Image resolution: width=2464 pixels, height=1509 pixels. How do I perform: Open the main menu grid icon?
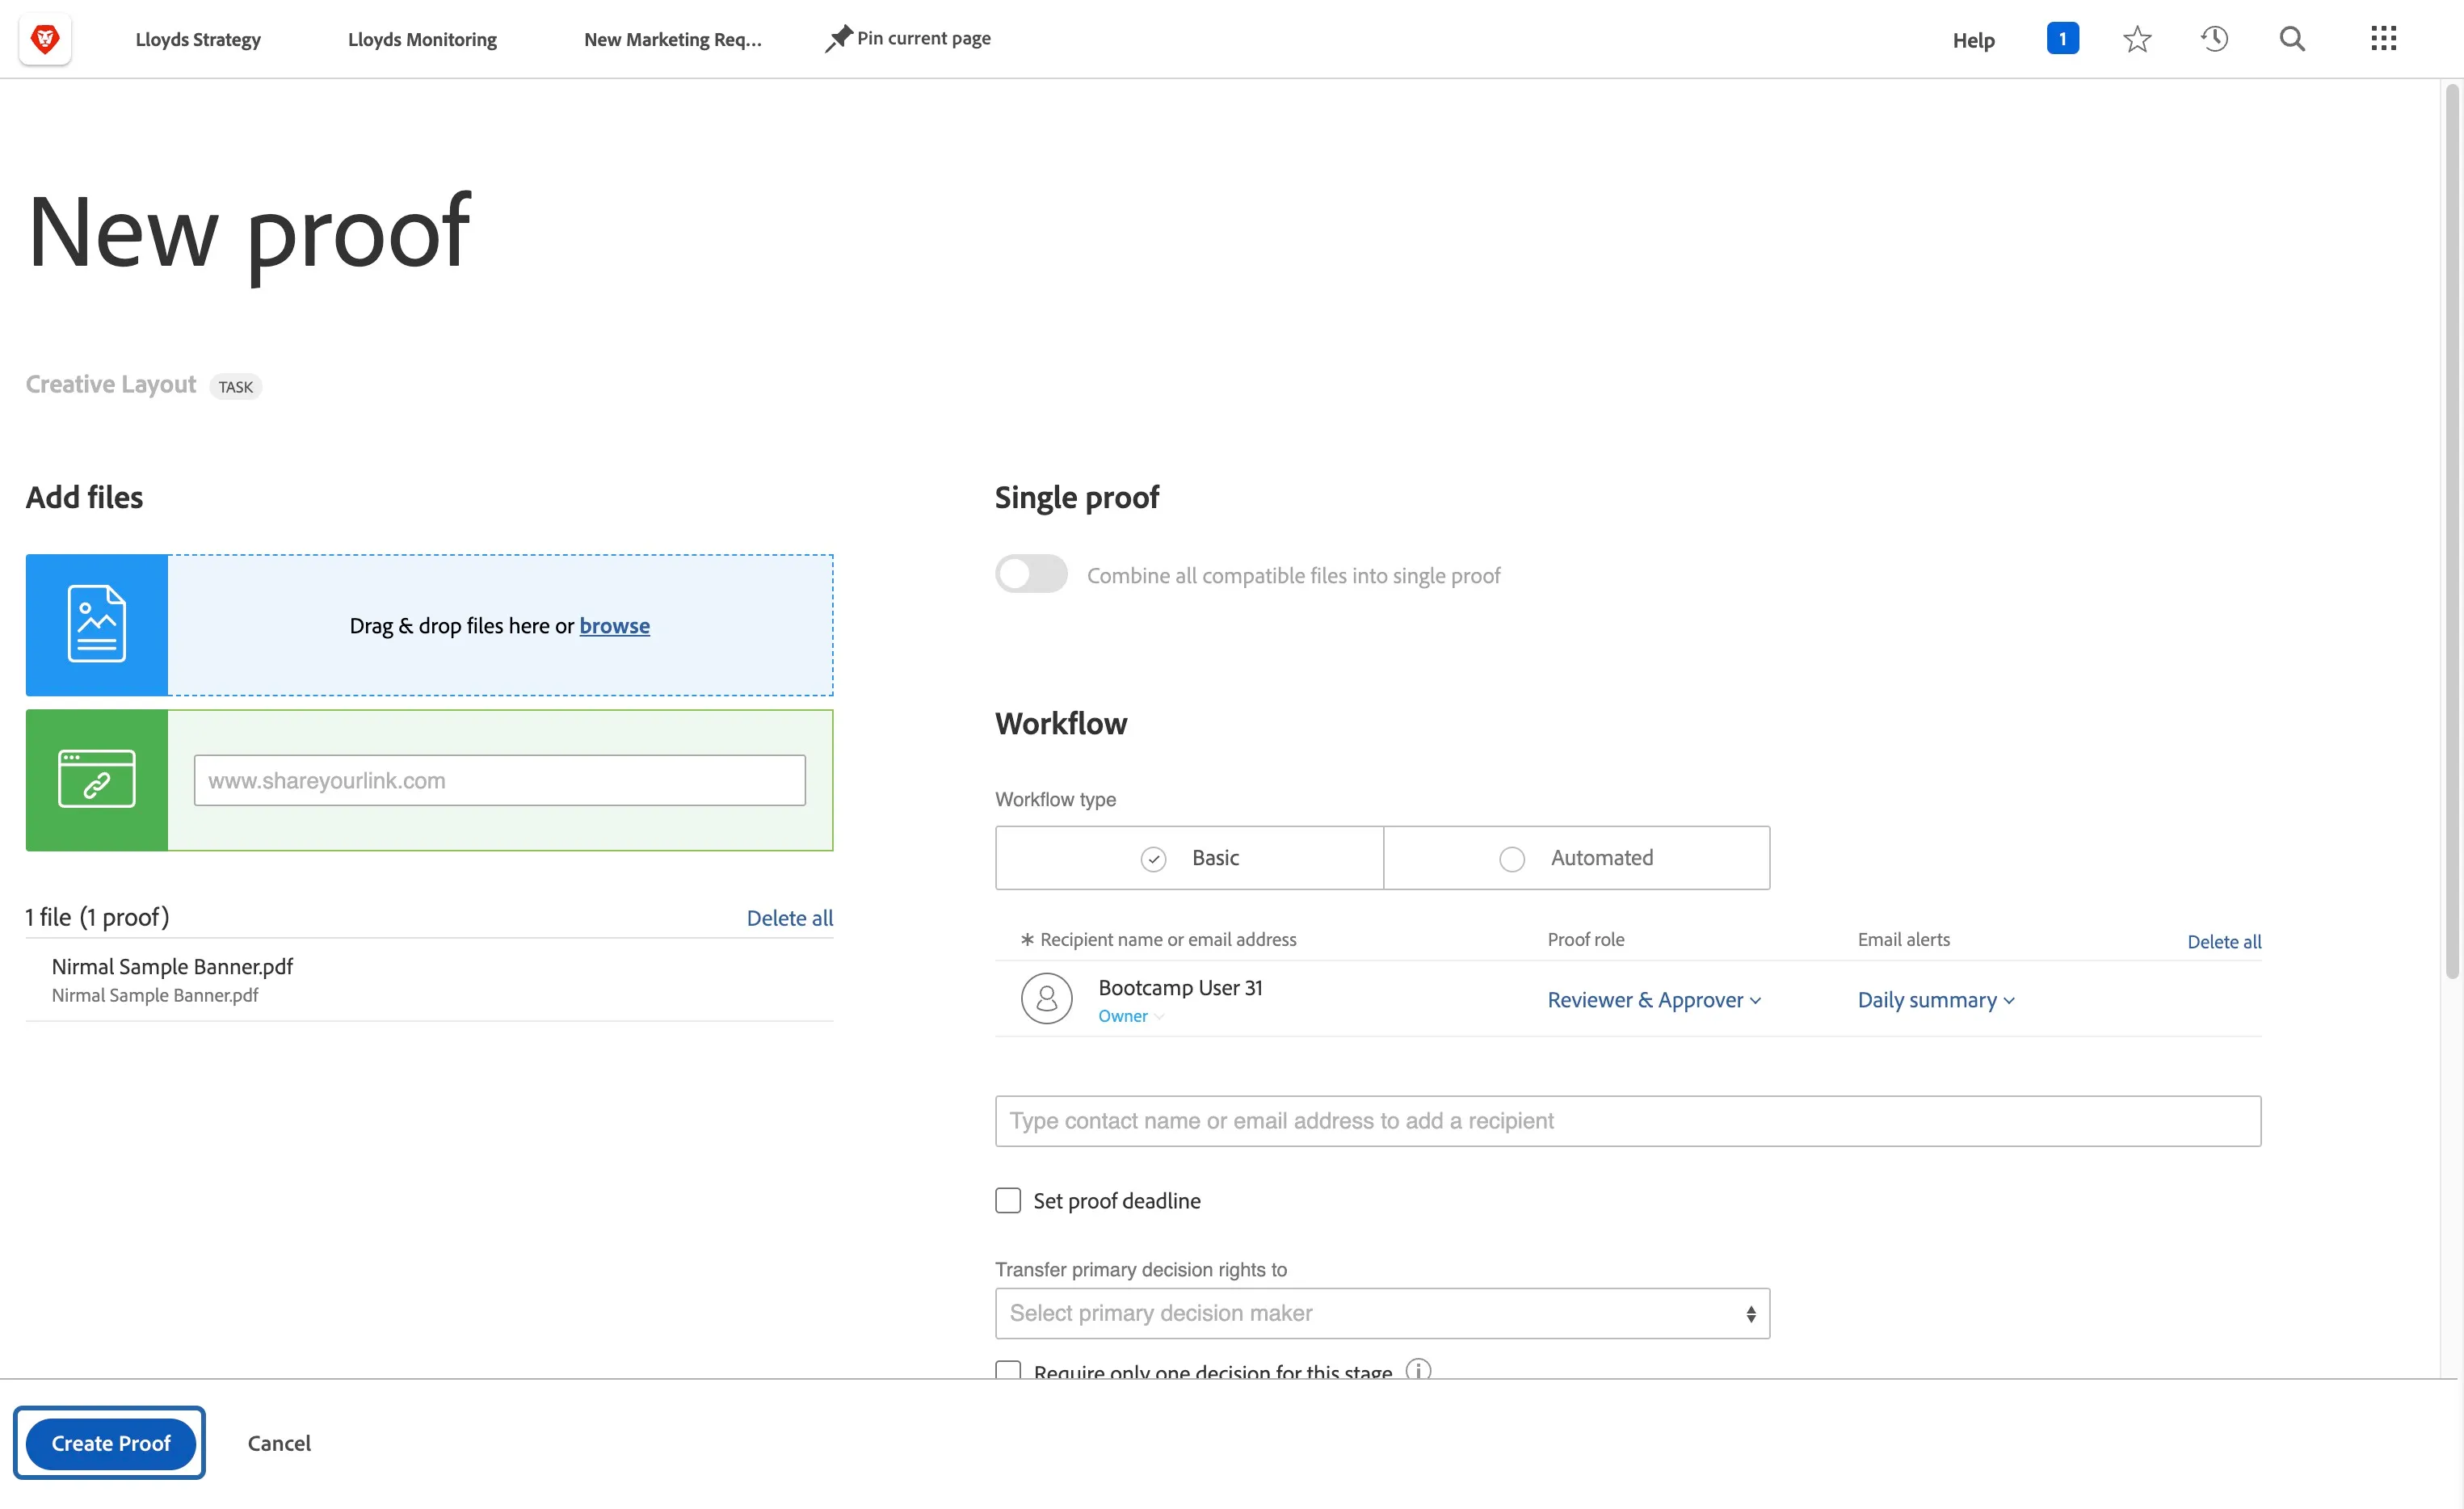(x=2383, y=39)
